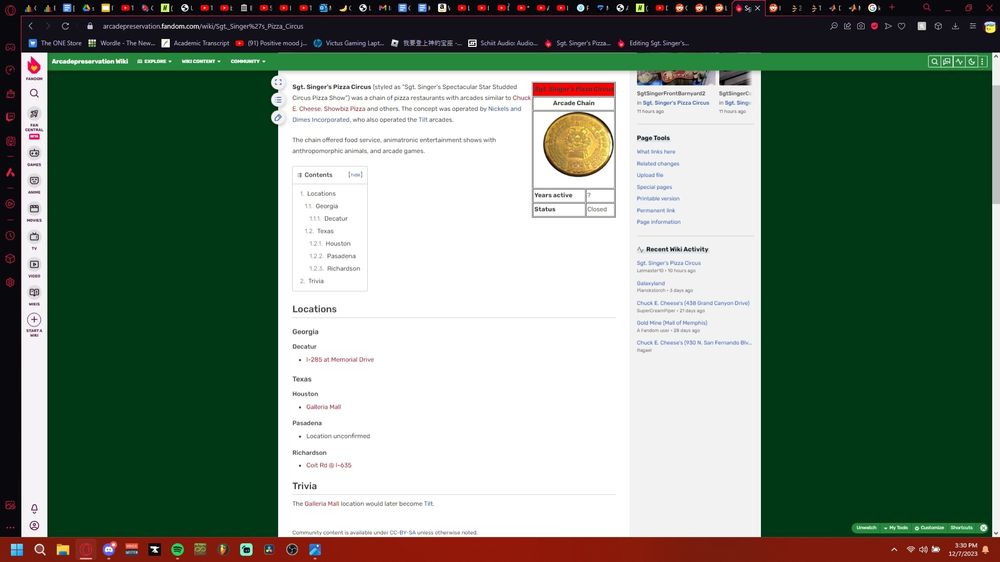
Task: Open the browser ad blocker shield icon
Action: click(x=874, y=26)
